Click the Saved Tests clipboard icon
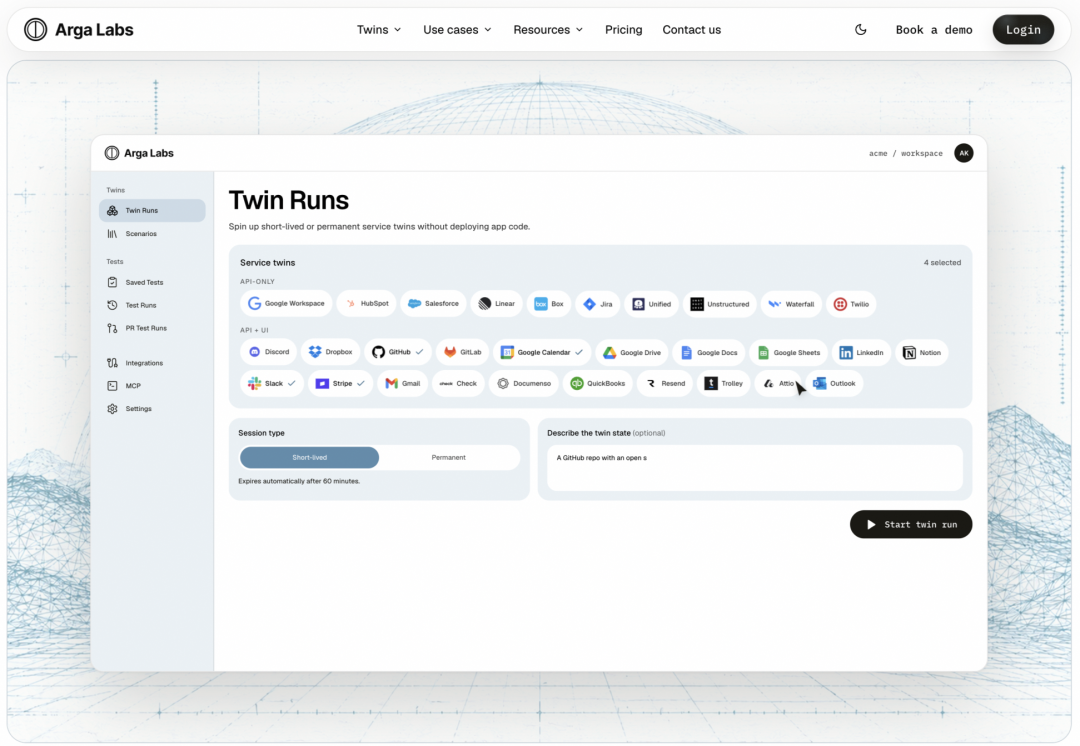The image size is (1080, 746). pos(112,282)
